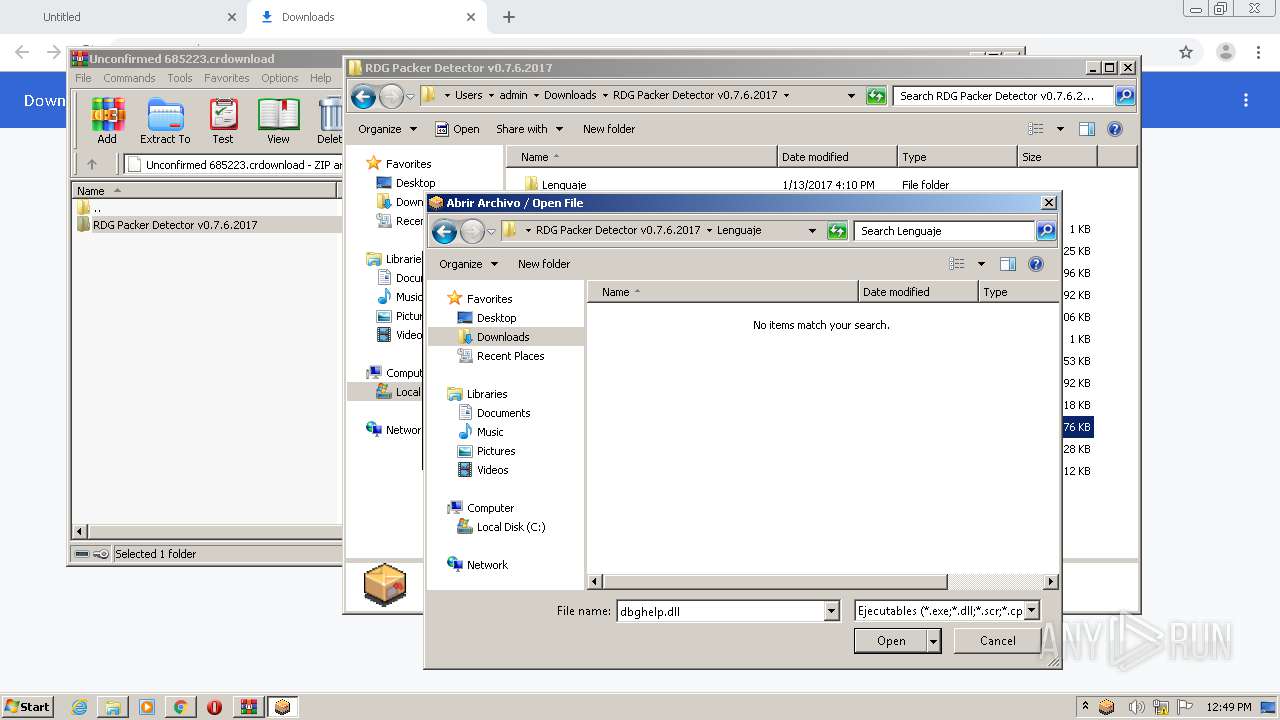
Task: Open new Chrome tab with plus button
Action: pos(509,17)
